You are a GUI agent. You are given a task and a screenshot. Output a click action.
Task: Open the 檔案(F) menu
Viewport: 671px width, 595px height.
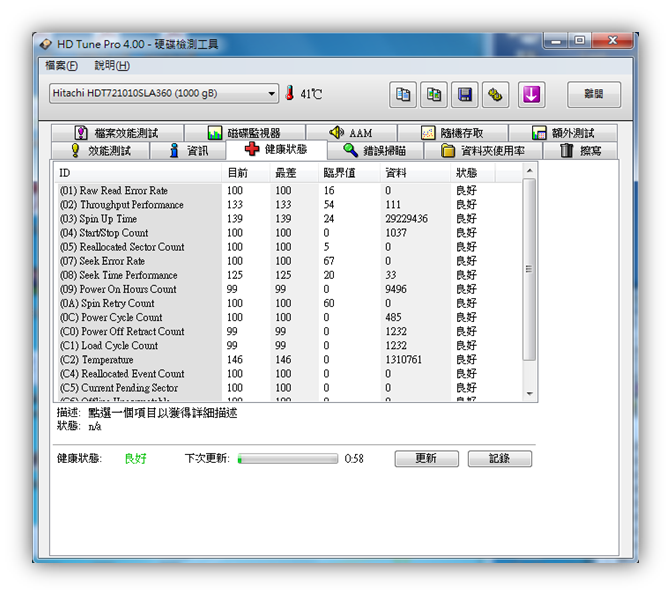pos(61,66)
